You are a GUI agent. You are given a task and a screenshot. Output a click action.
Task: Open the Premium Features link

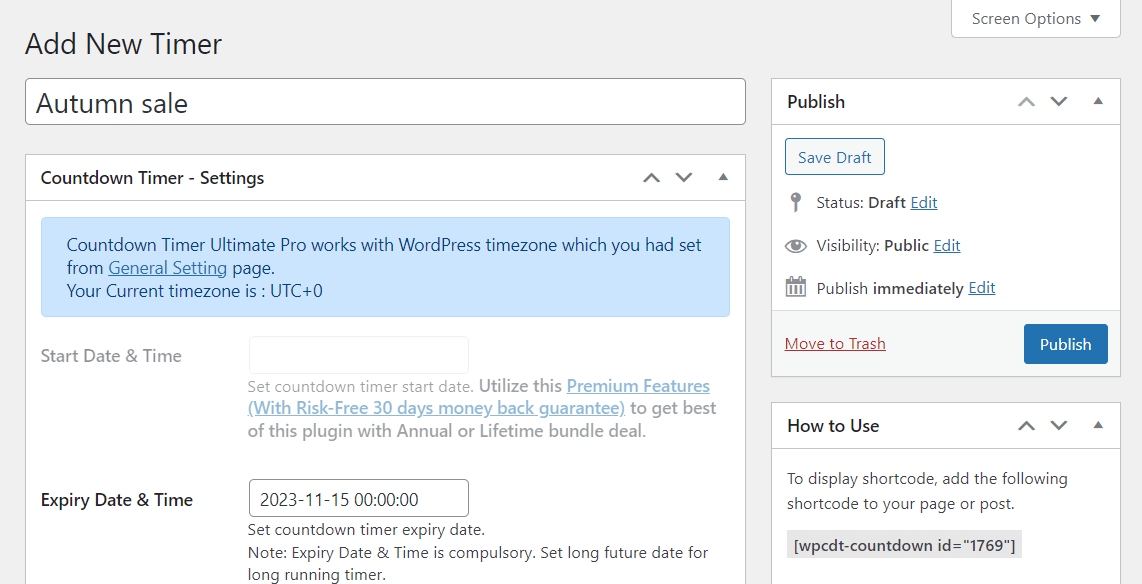(x=638, y=385)
